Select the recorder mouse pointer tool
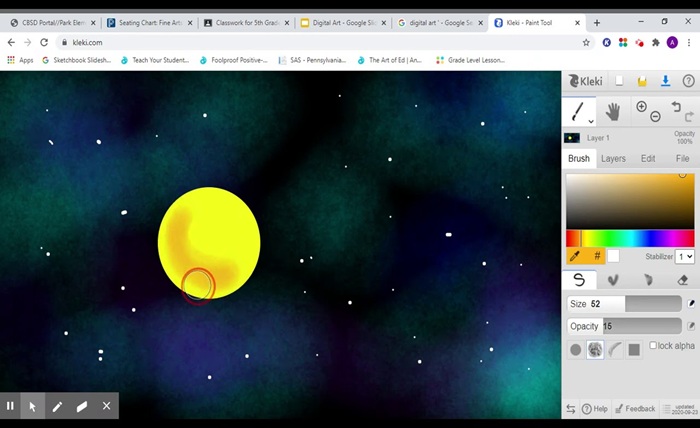The height and width of the screenshot is (428, 700). pos(33,406)
